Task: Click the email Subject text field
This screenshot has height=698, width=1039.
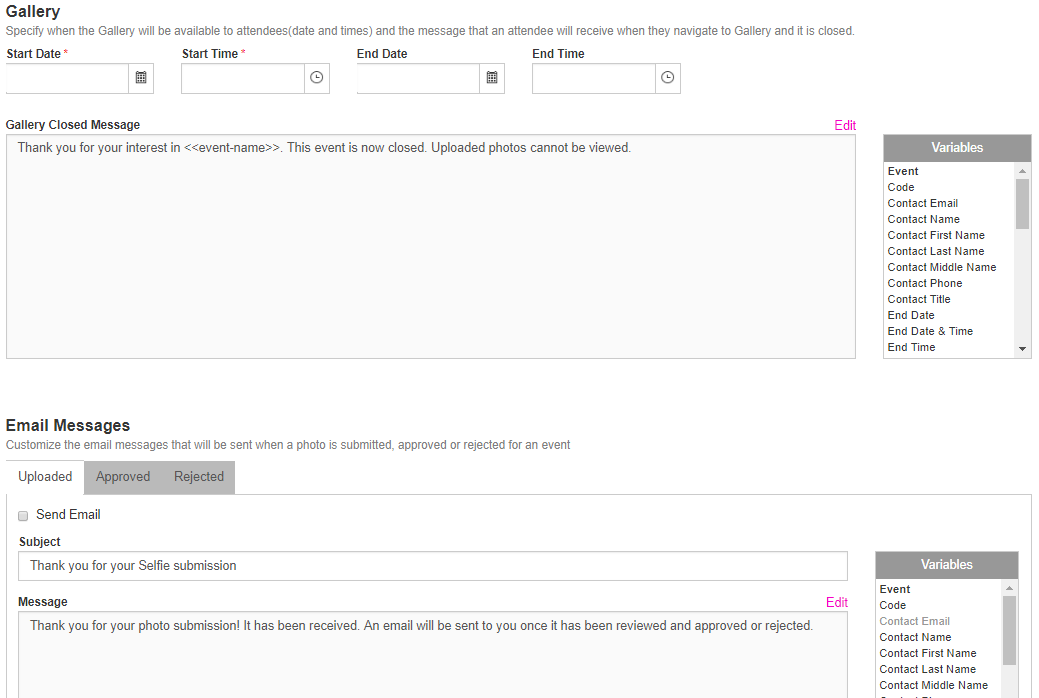Action: (x=432, y=566)
